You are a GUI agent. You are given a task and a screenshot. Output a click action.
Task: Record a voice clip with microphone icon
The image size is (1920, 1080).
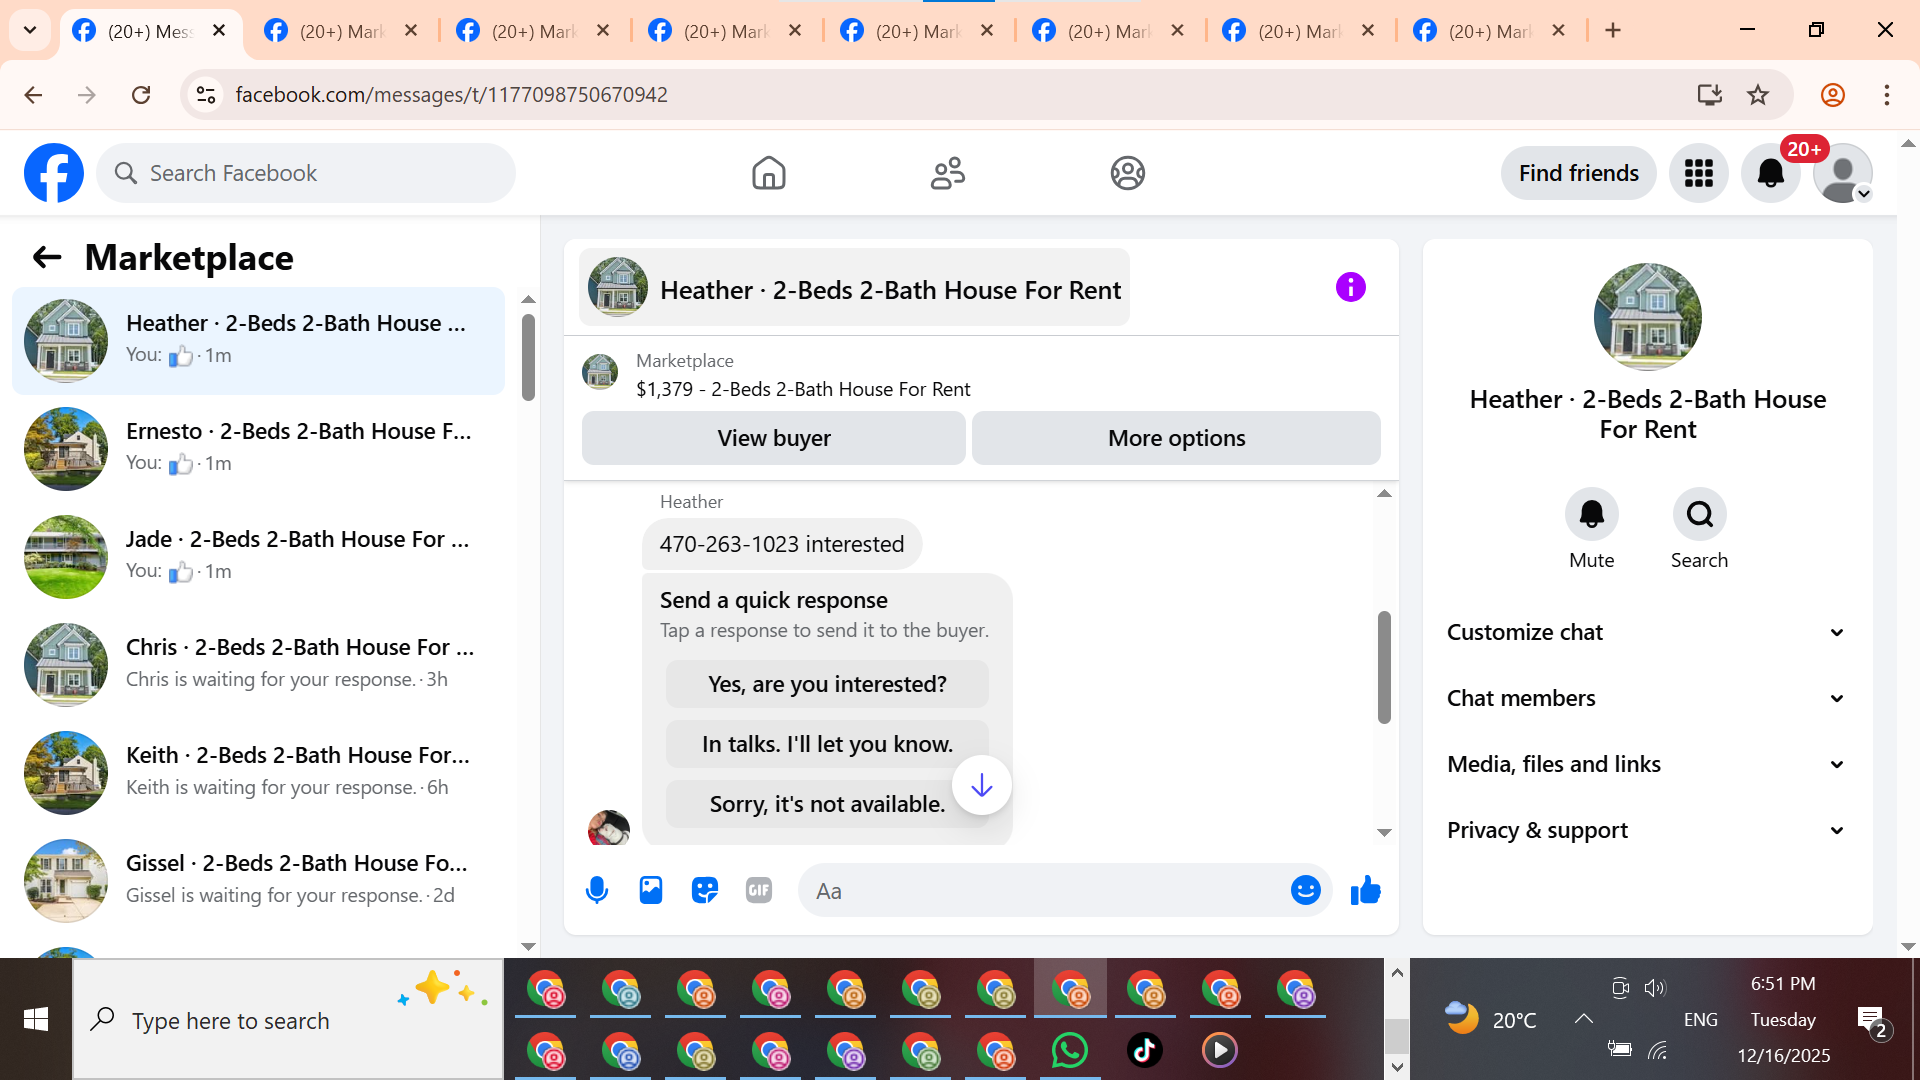[x=597, y=890]
